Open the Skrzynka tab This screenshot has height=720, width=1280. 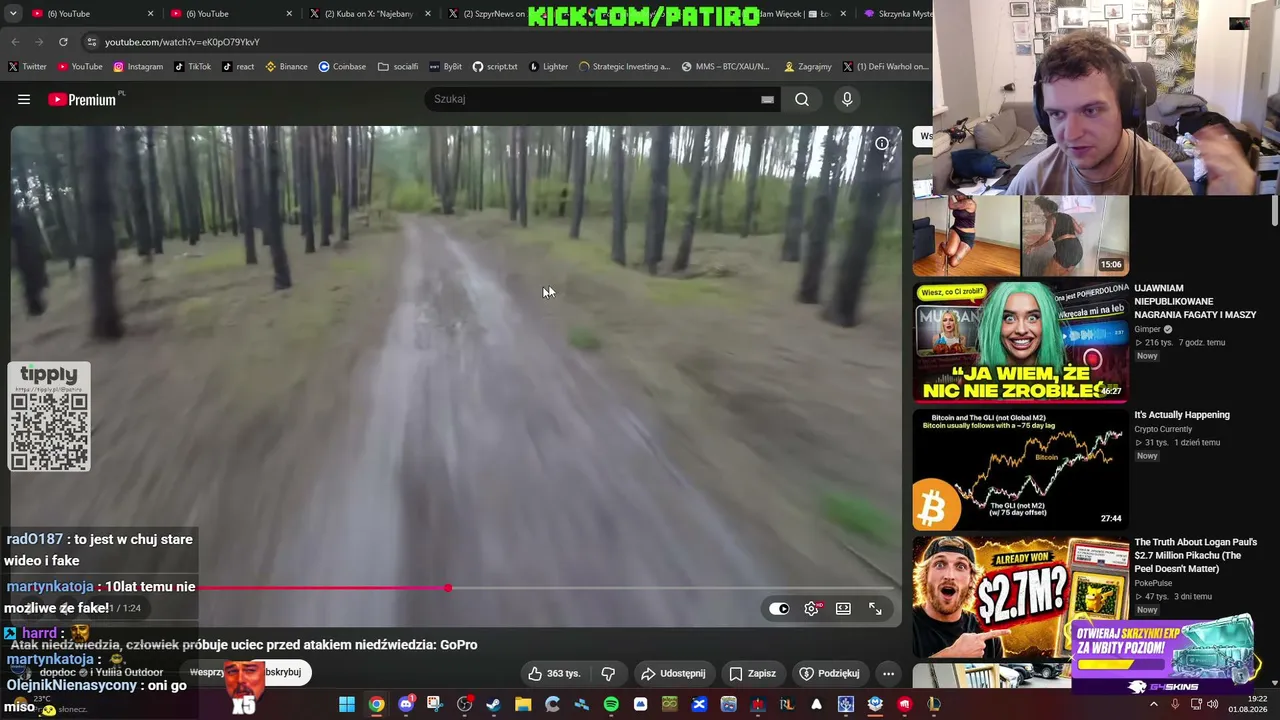pos(893,14)
